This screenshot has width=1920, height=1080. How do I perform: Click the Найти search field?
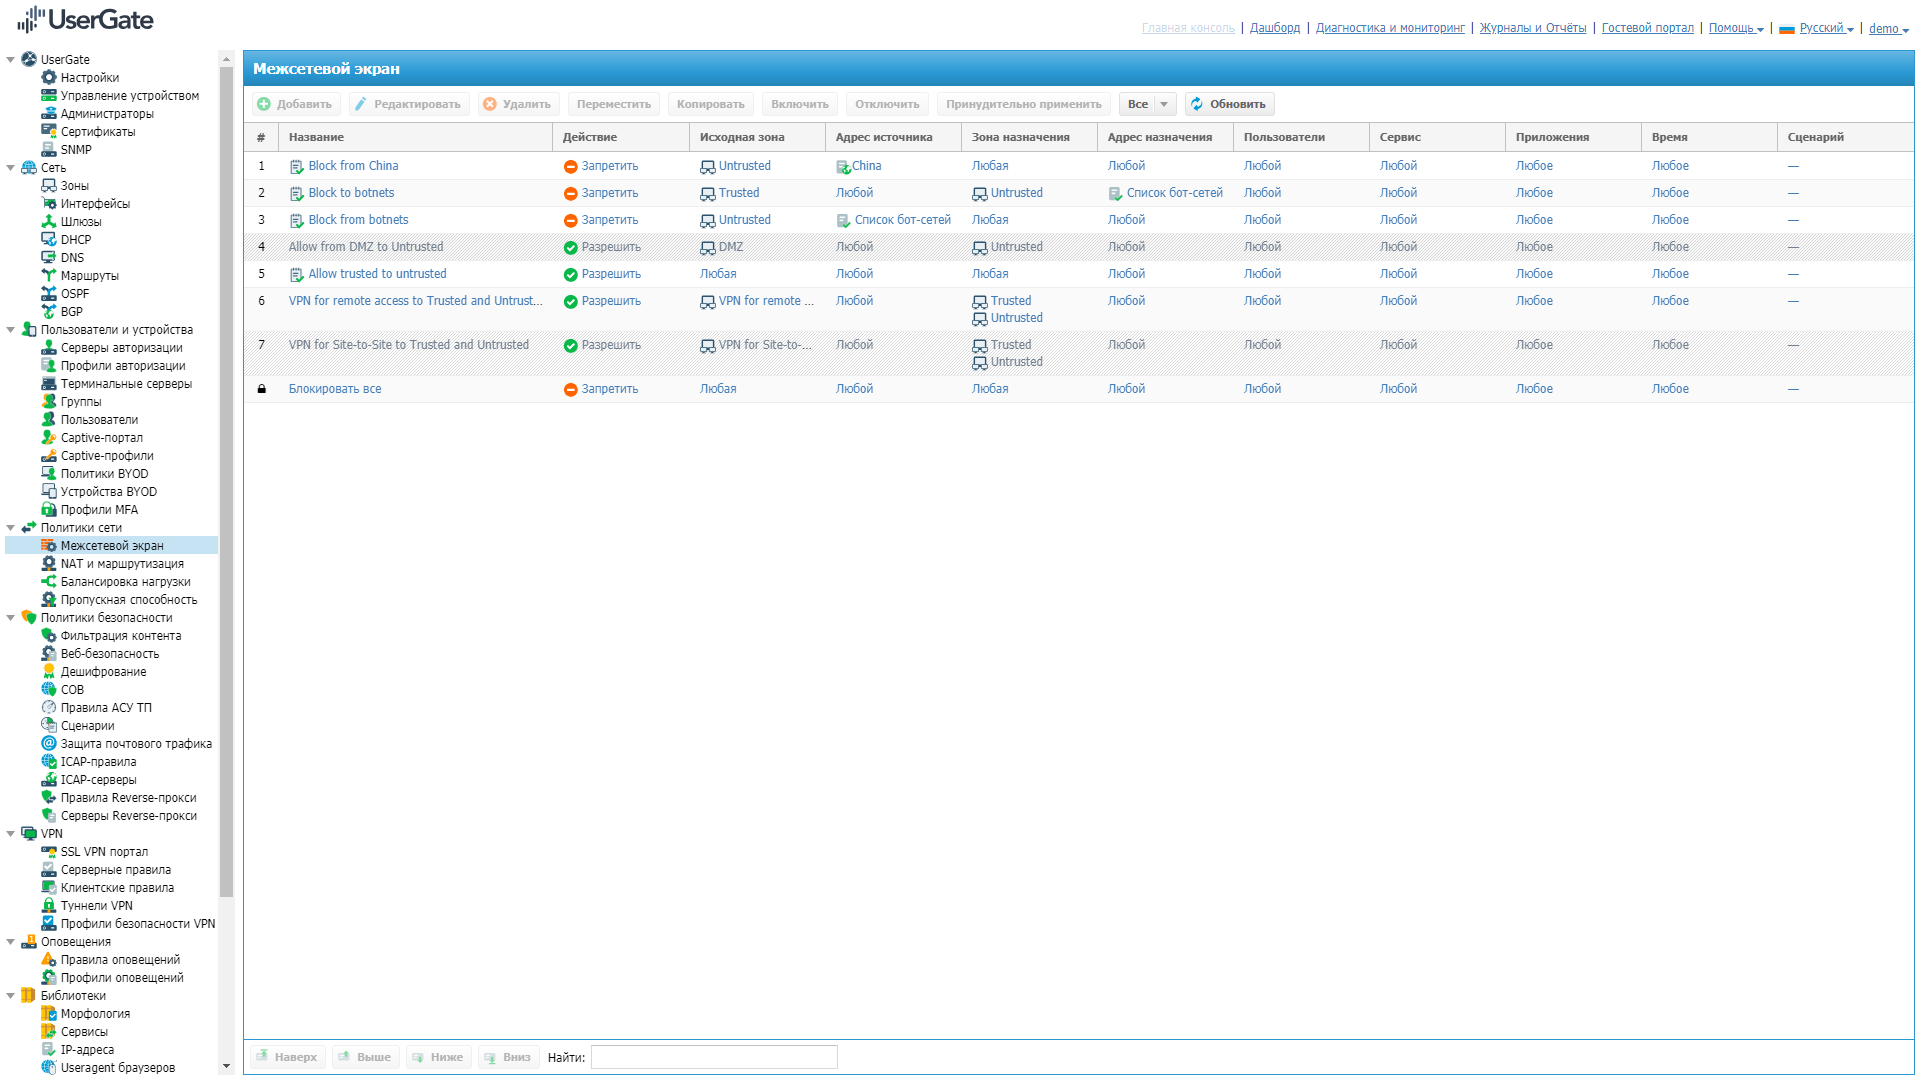[713, 1057]
